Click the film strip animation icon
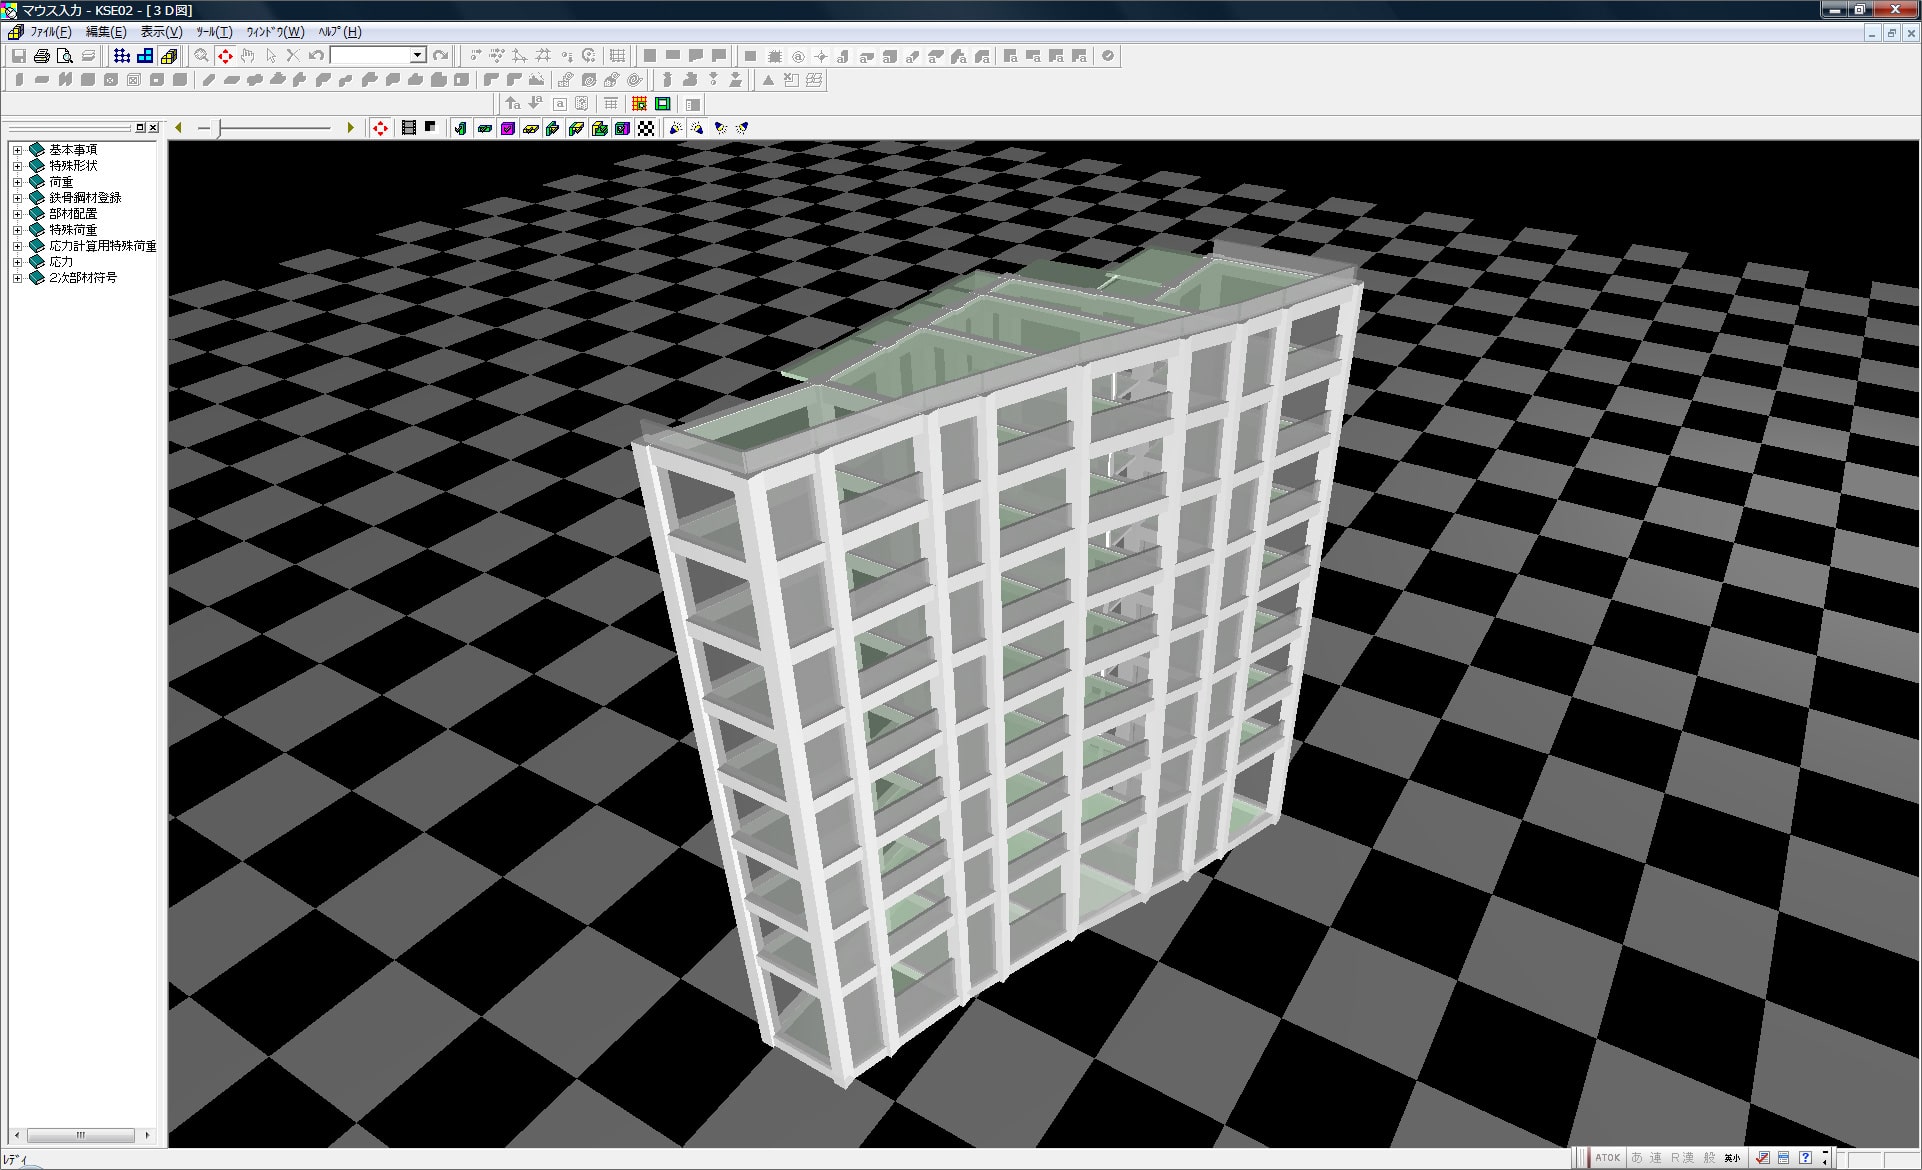The image size is (1922, 1170). 408,128
